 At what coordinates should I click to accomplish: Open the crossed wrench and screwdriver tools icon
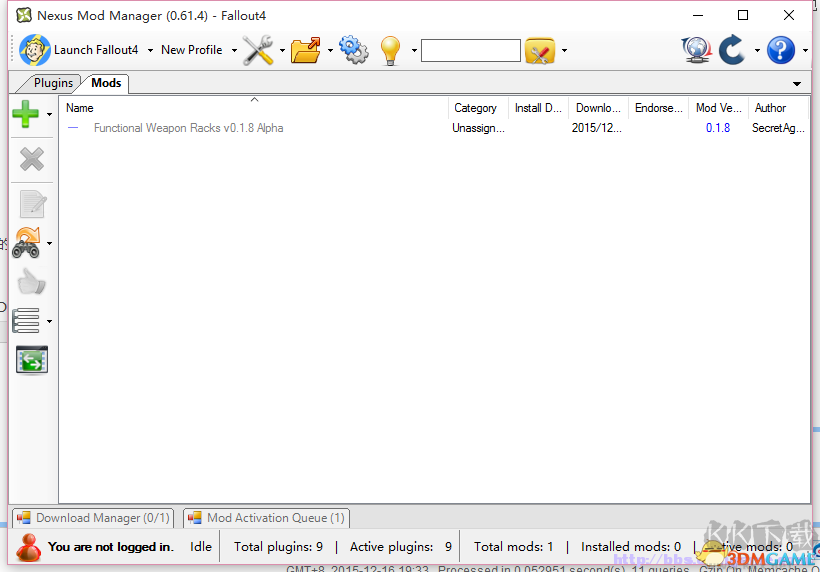258,50
